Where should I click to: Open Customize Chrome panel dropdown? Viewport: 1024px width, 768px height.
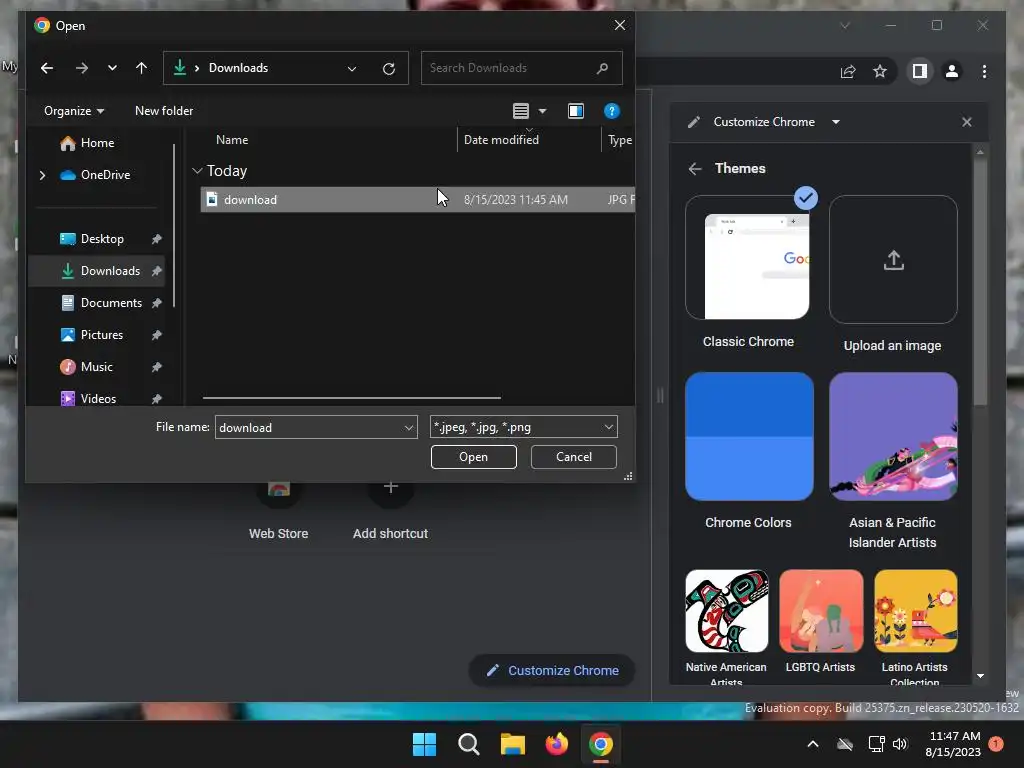point(836,122)
